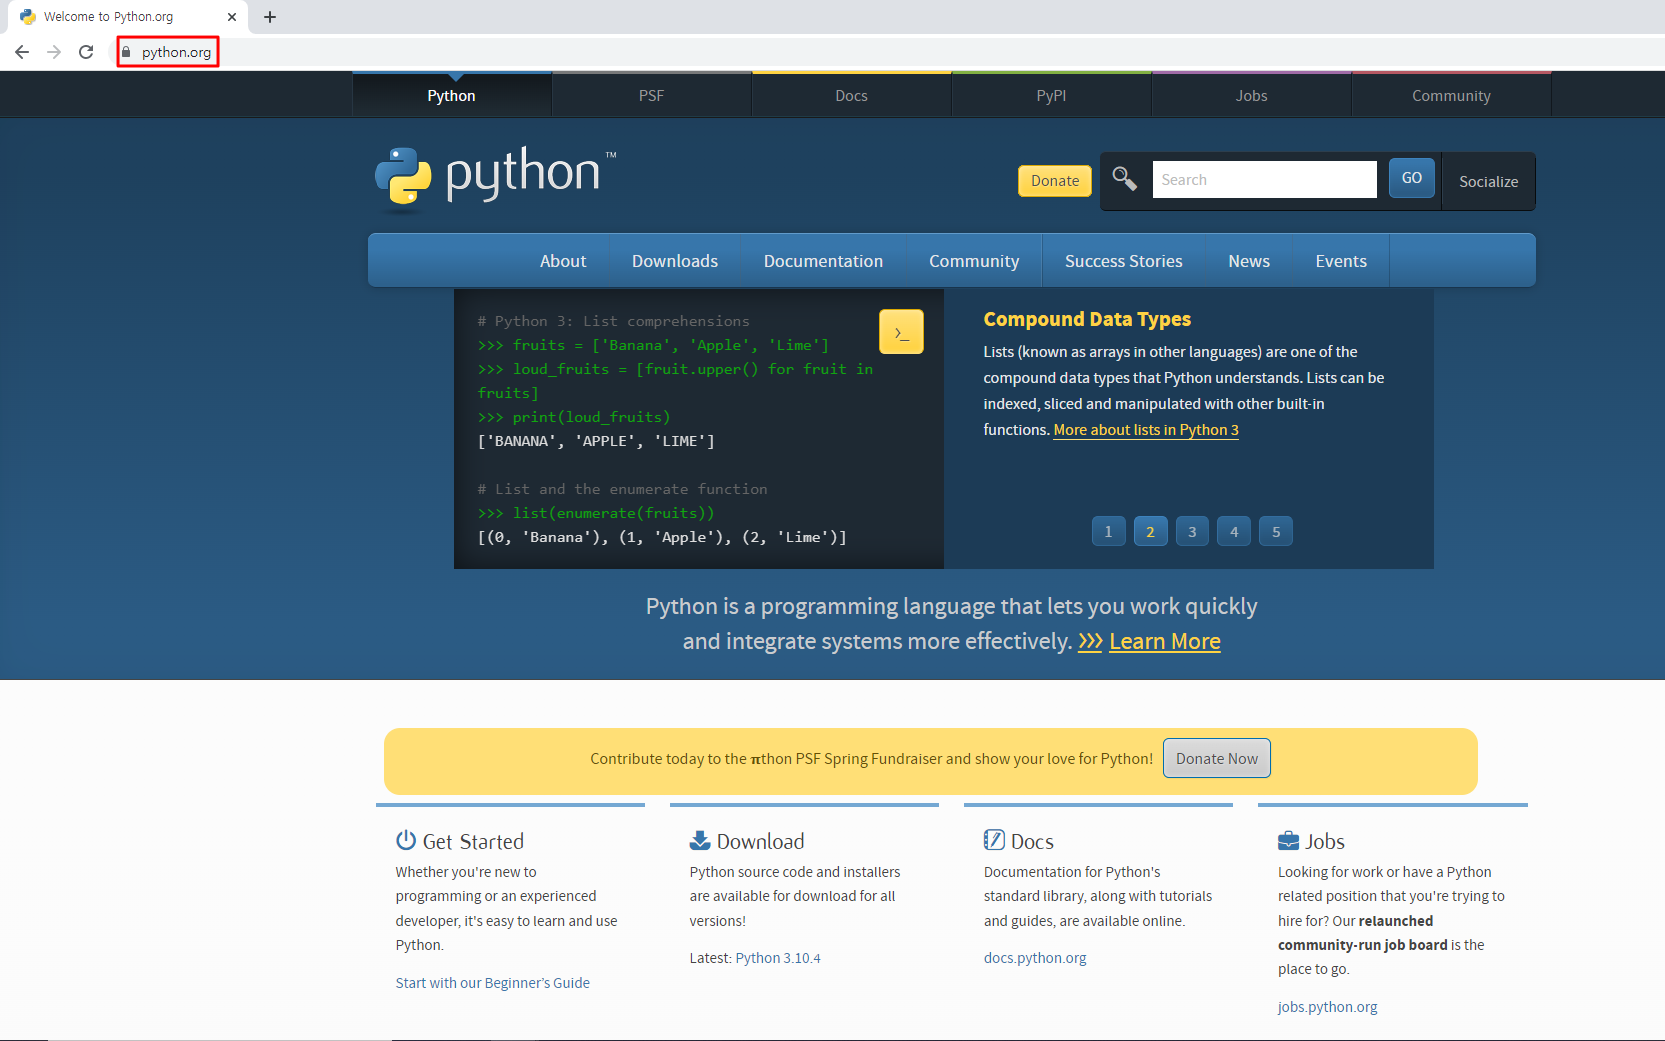Click the Donate Now button
Screen dimensions: 1665x1041
(1217, 758)
